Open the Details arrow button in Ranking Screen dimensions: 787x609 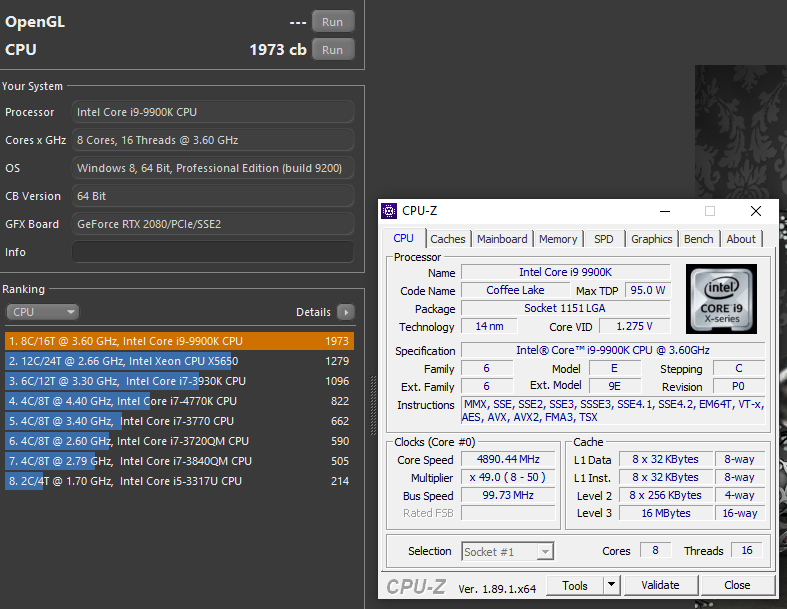click(x=346, y=312)
